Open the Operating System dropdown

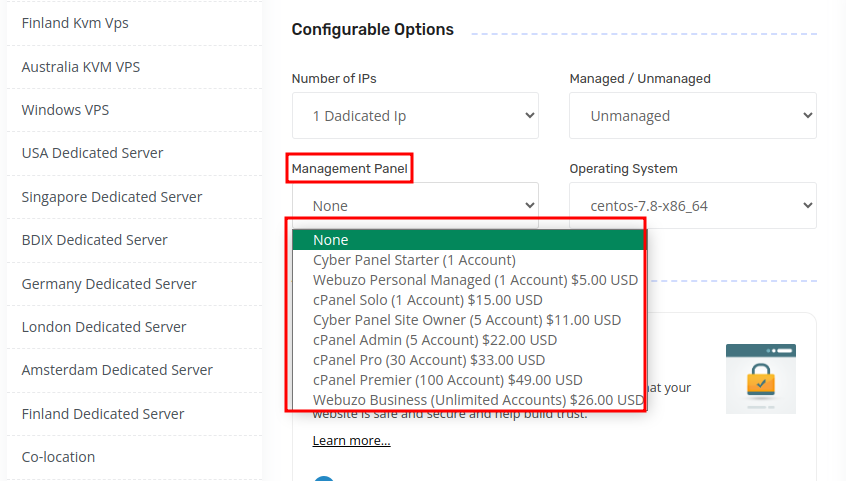tap(692, 206)
